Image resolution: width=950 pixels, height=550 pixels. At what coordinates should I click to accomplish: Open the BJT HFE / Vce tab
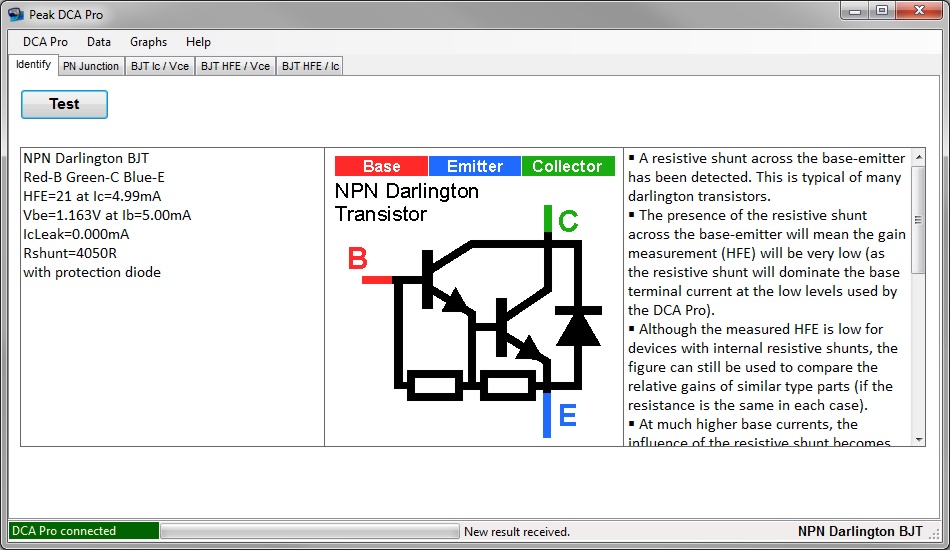(x=235, y=66)
